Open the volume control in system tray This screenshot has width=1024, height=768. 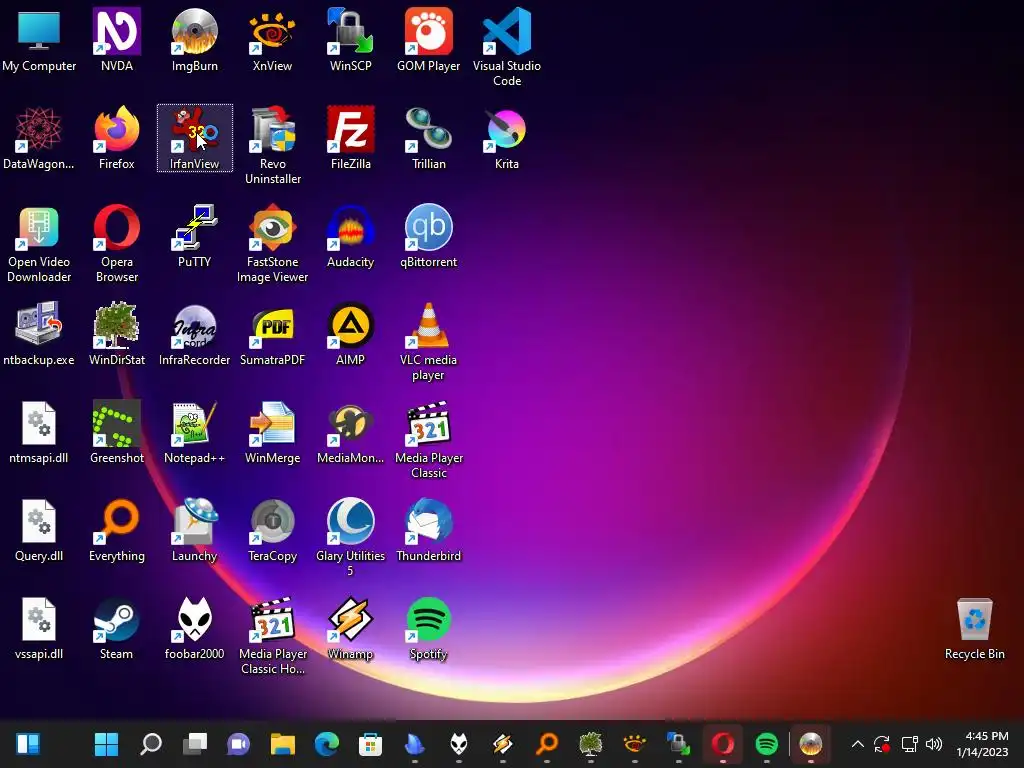click(x=935, y=744)
